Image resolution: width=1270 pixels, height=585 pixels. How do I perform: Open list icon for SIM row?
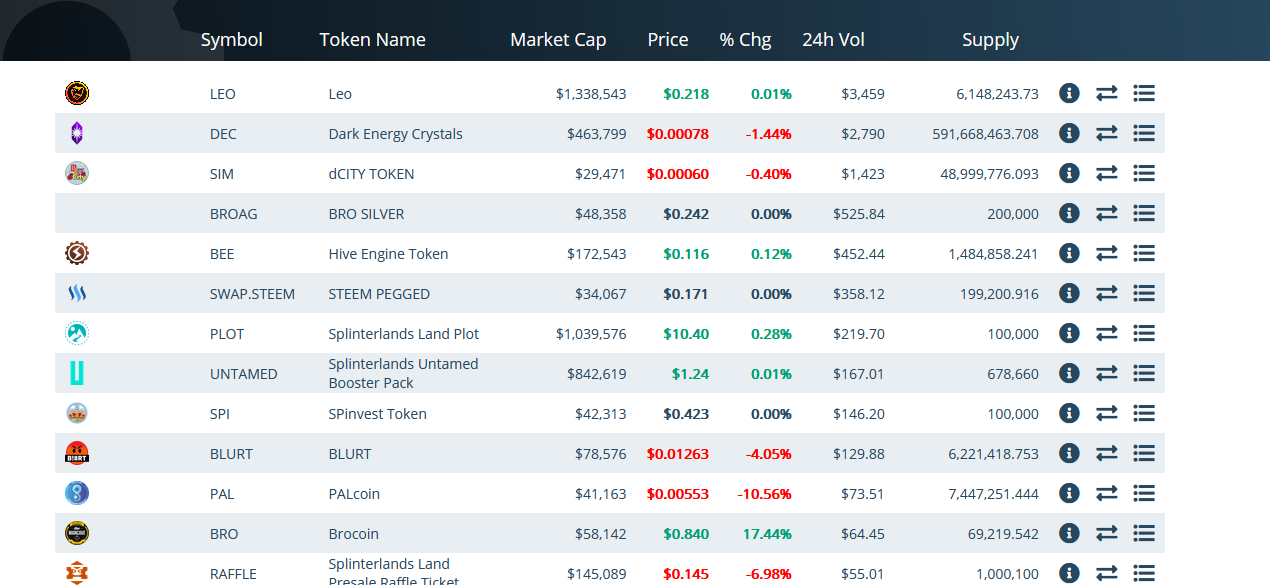point(1144,173)
